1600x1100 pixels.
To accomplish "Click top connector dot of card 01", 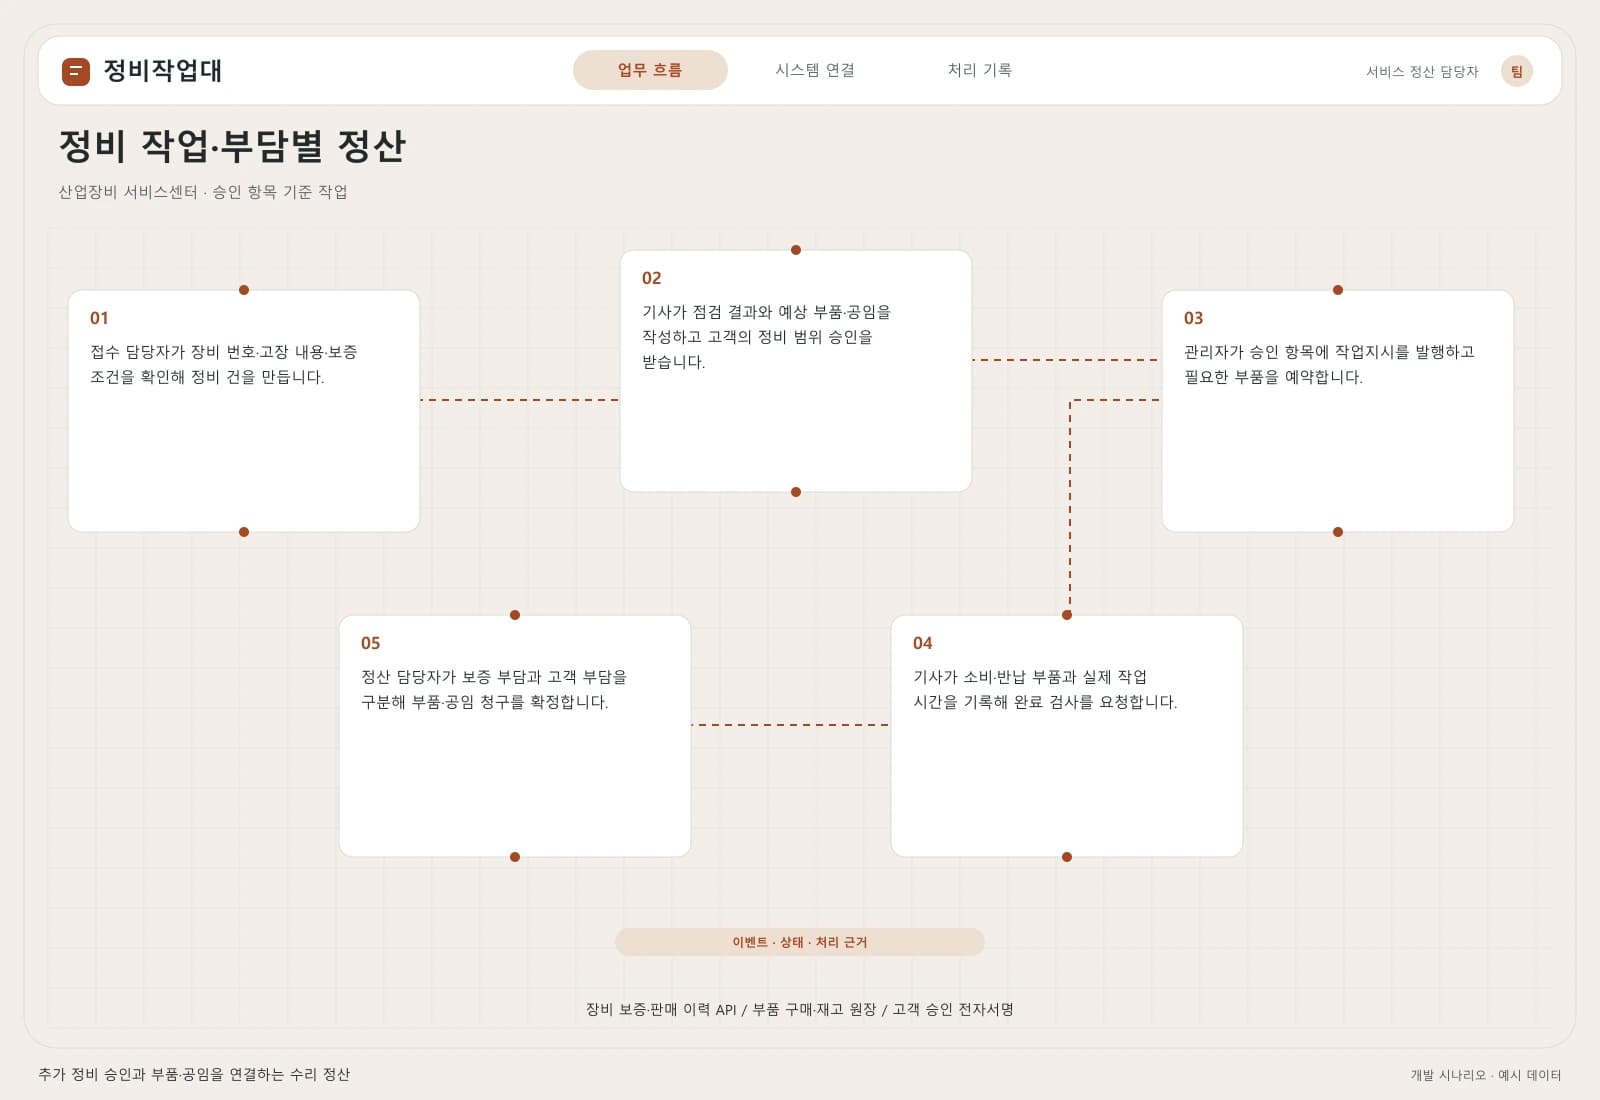I will coord(244,290).
